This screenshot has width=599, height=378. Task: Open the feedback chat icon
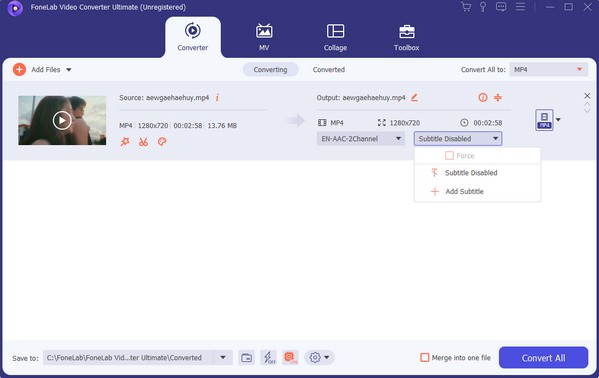click(x=501, y=7)
